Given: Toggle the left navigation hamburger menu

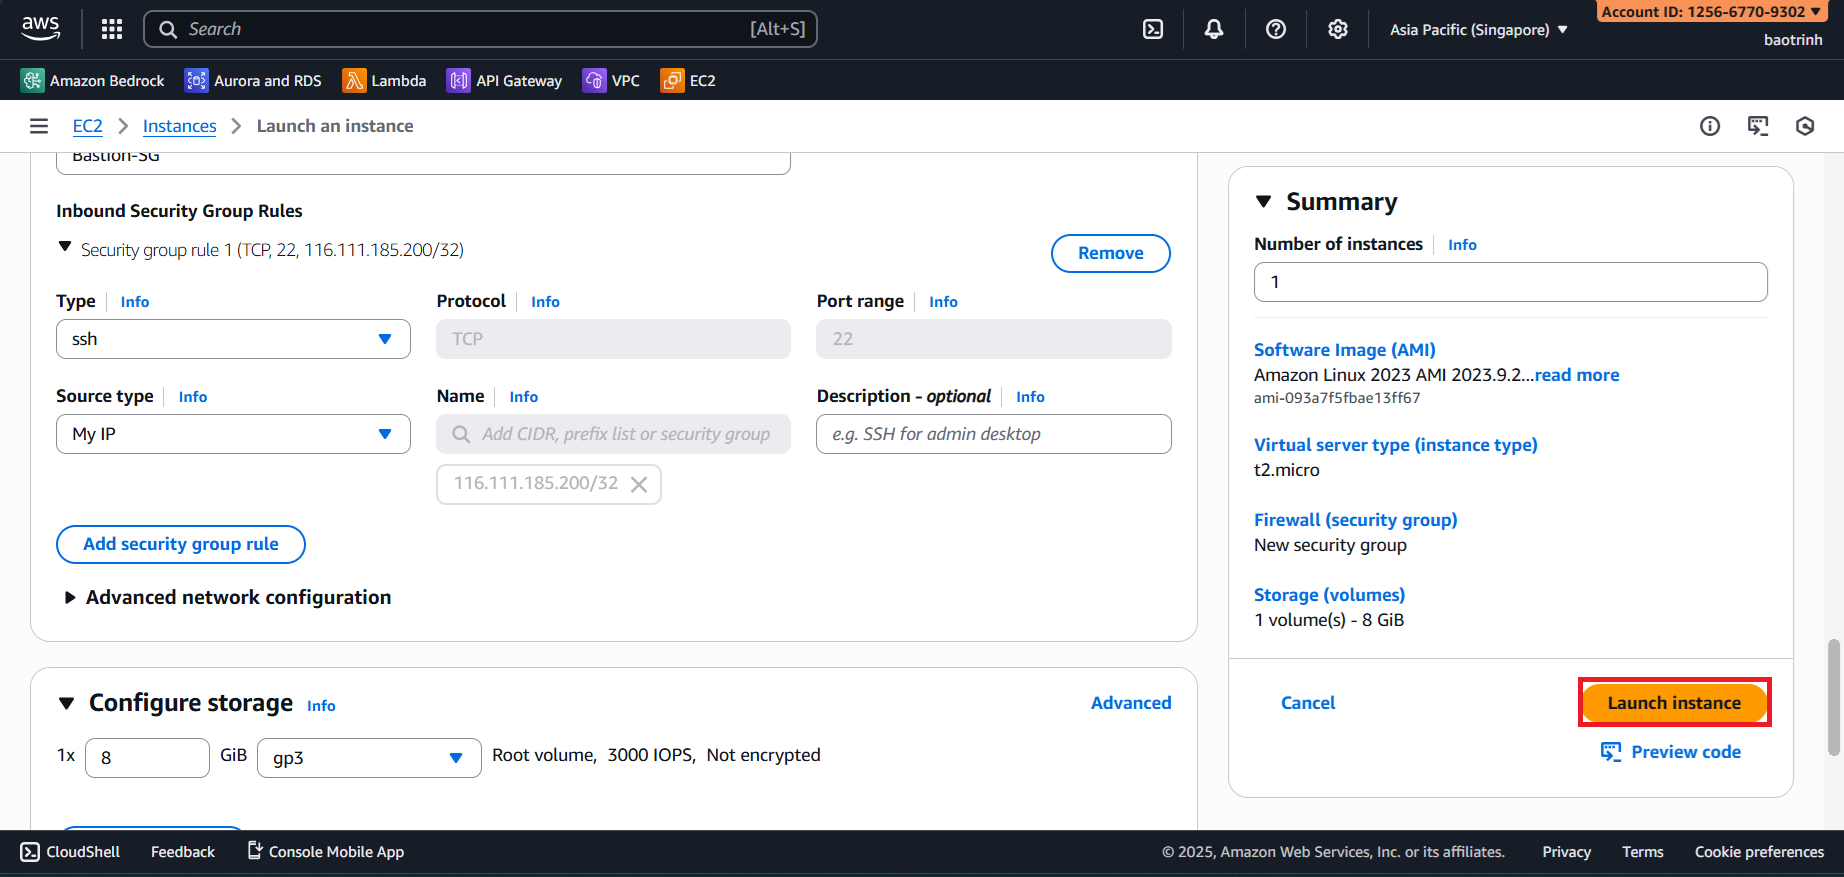Looking at the screenshot, I should click(x=39, y=126).
